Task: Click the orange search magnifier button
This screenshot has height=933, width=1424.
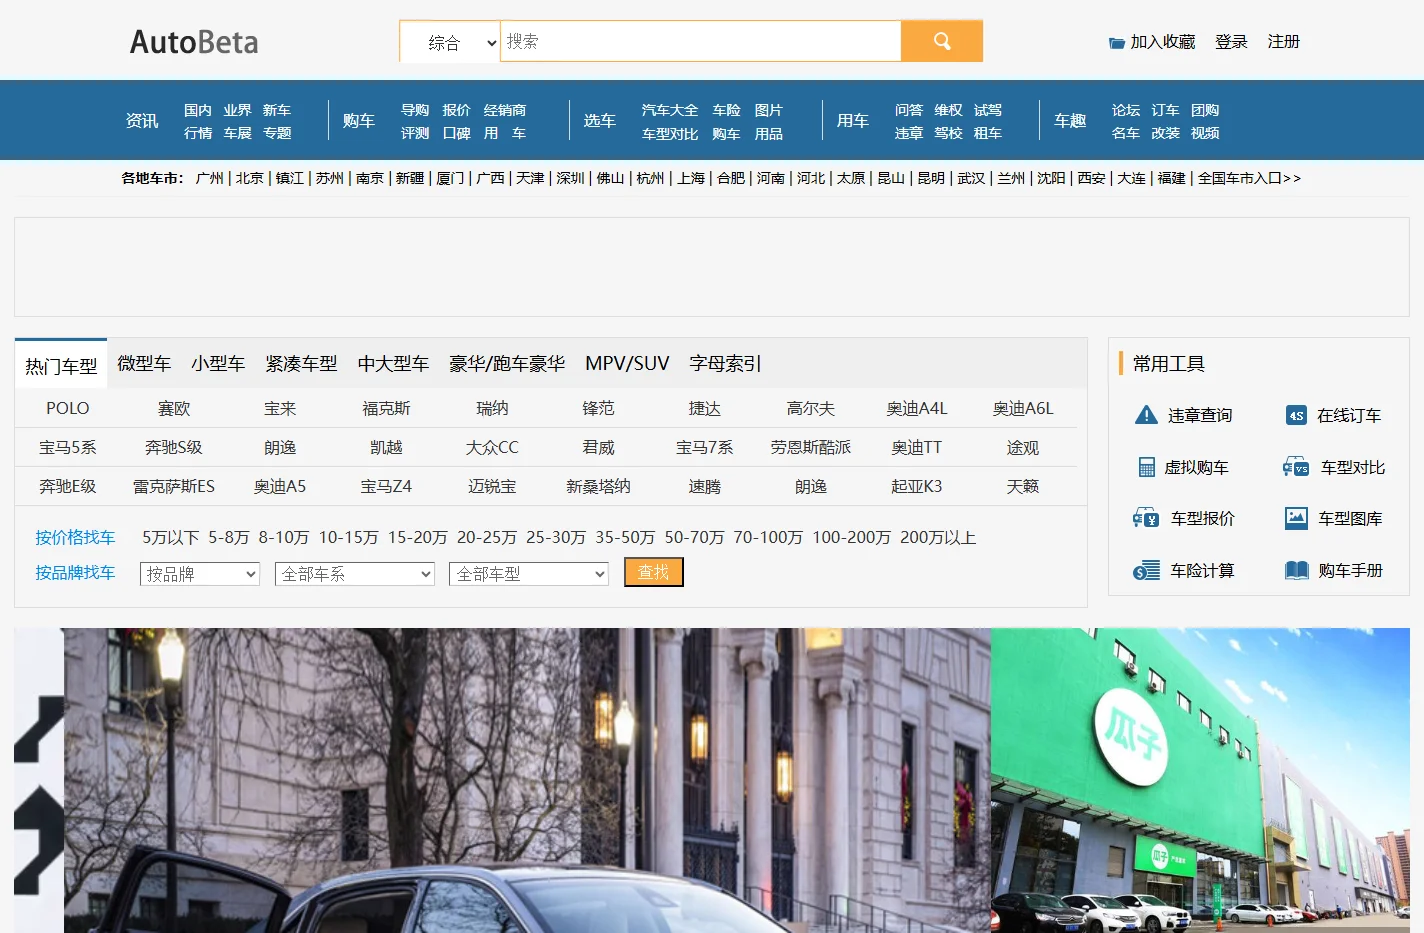Action: 941,41
